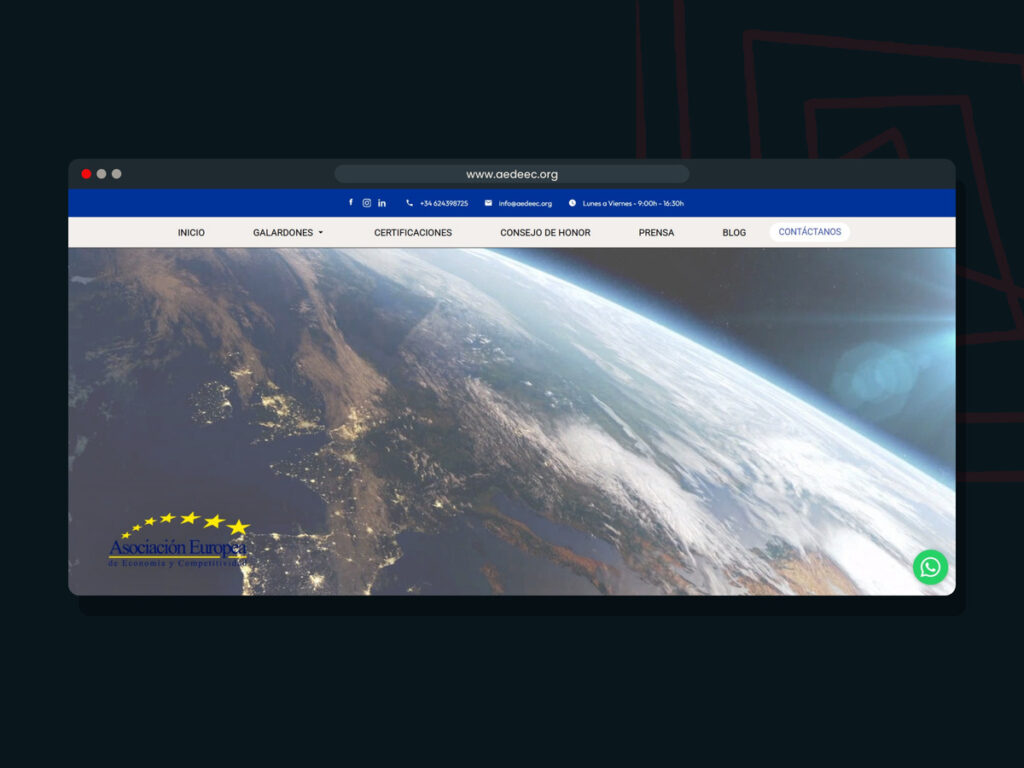
Task: Click the Earth hero banner image
Action: click(x=512, y=421)
